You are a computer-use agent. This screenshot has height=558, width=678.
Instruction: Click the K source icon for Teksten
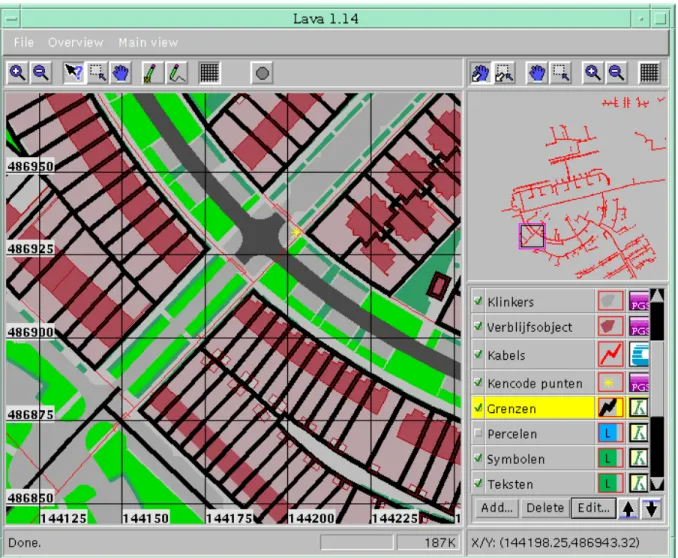click(x=639, y=483)
